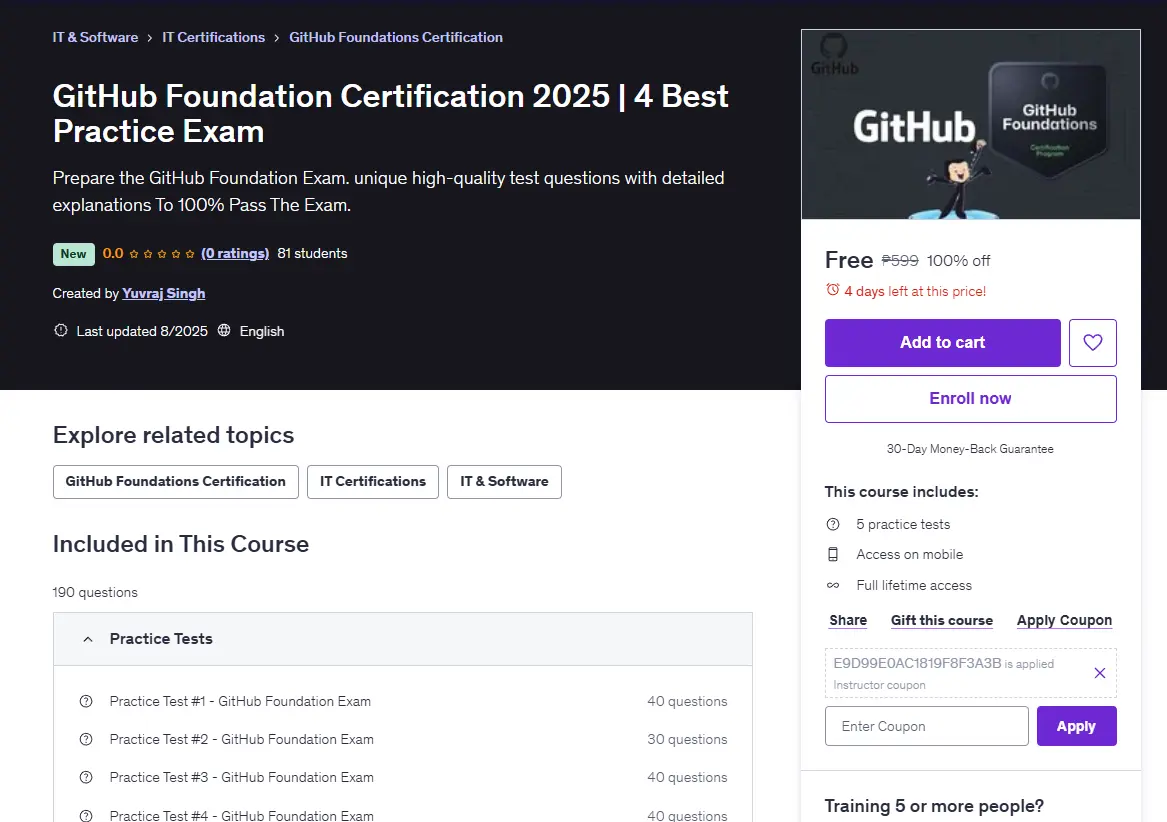The width and height of the screenshot is (1167, 822).
Task: Open the (0 ratings) link
Action: (x=235, y=253)
